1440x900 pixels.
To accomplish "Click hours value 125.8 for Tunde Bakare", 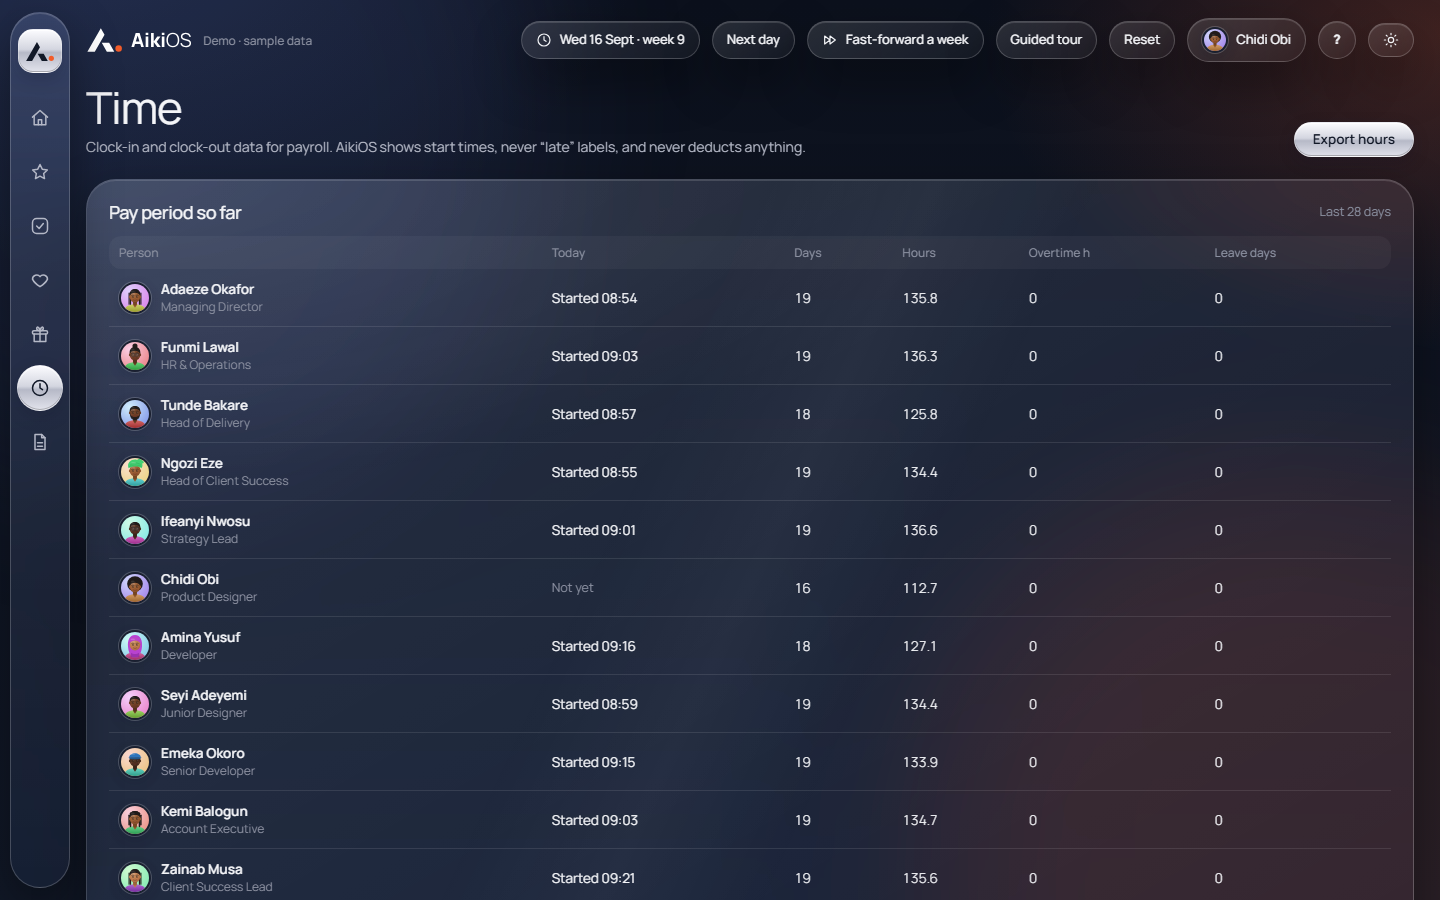I will pos(920,414).
